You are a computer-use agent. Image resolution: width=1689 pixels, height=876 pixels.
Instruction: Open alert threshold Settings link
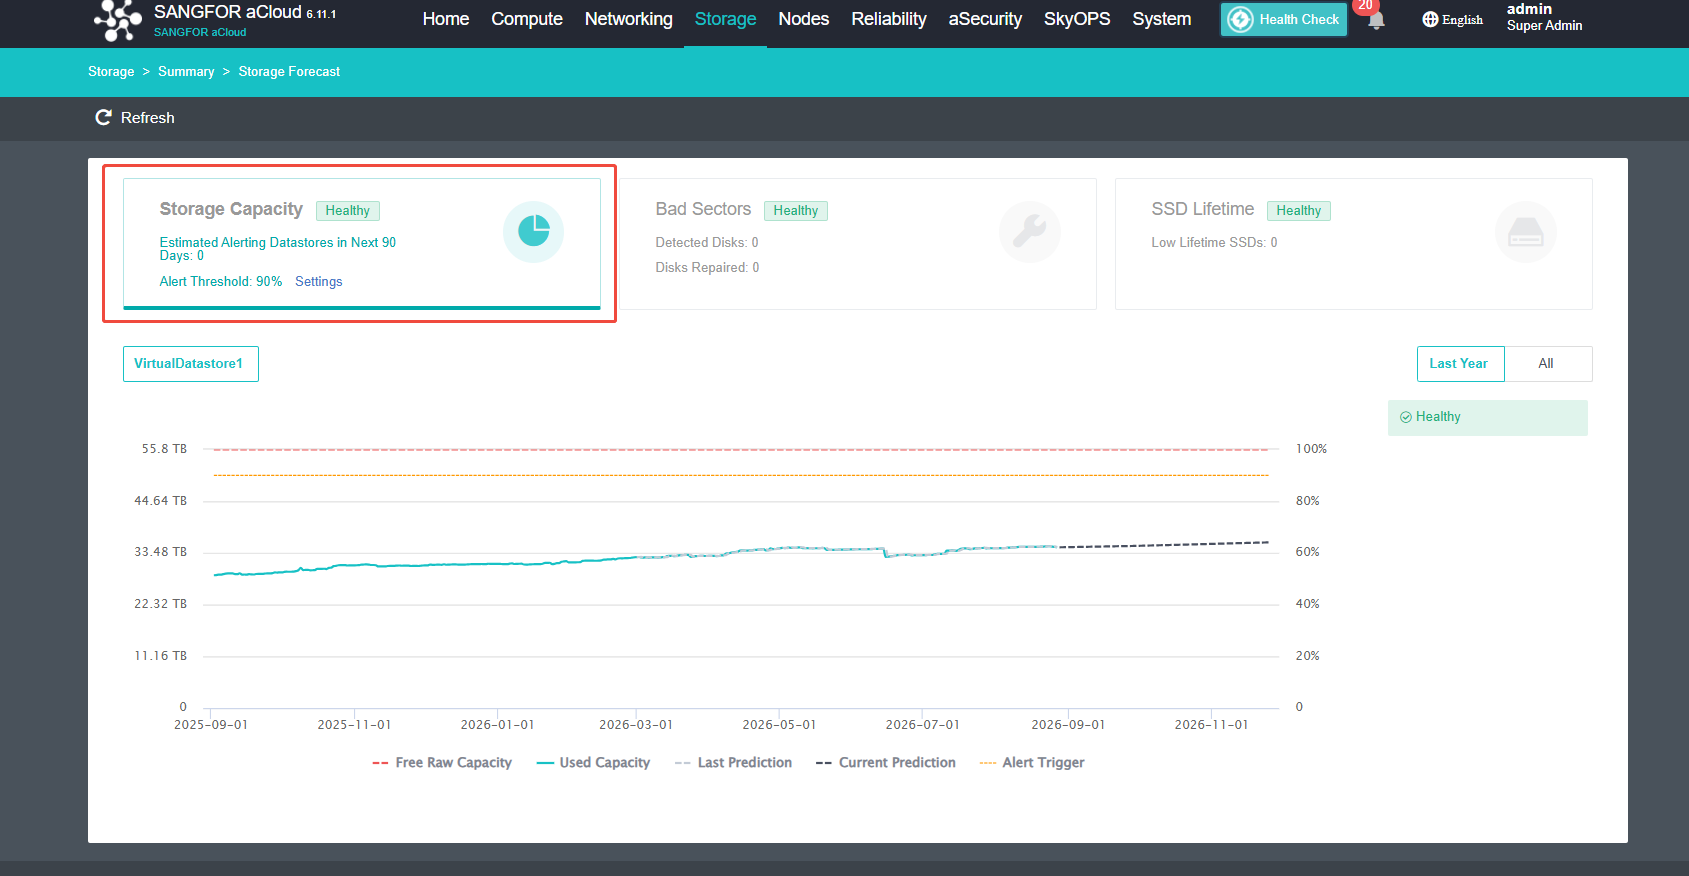[319, 282]
